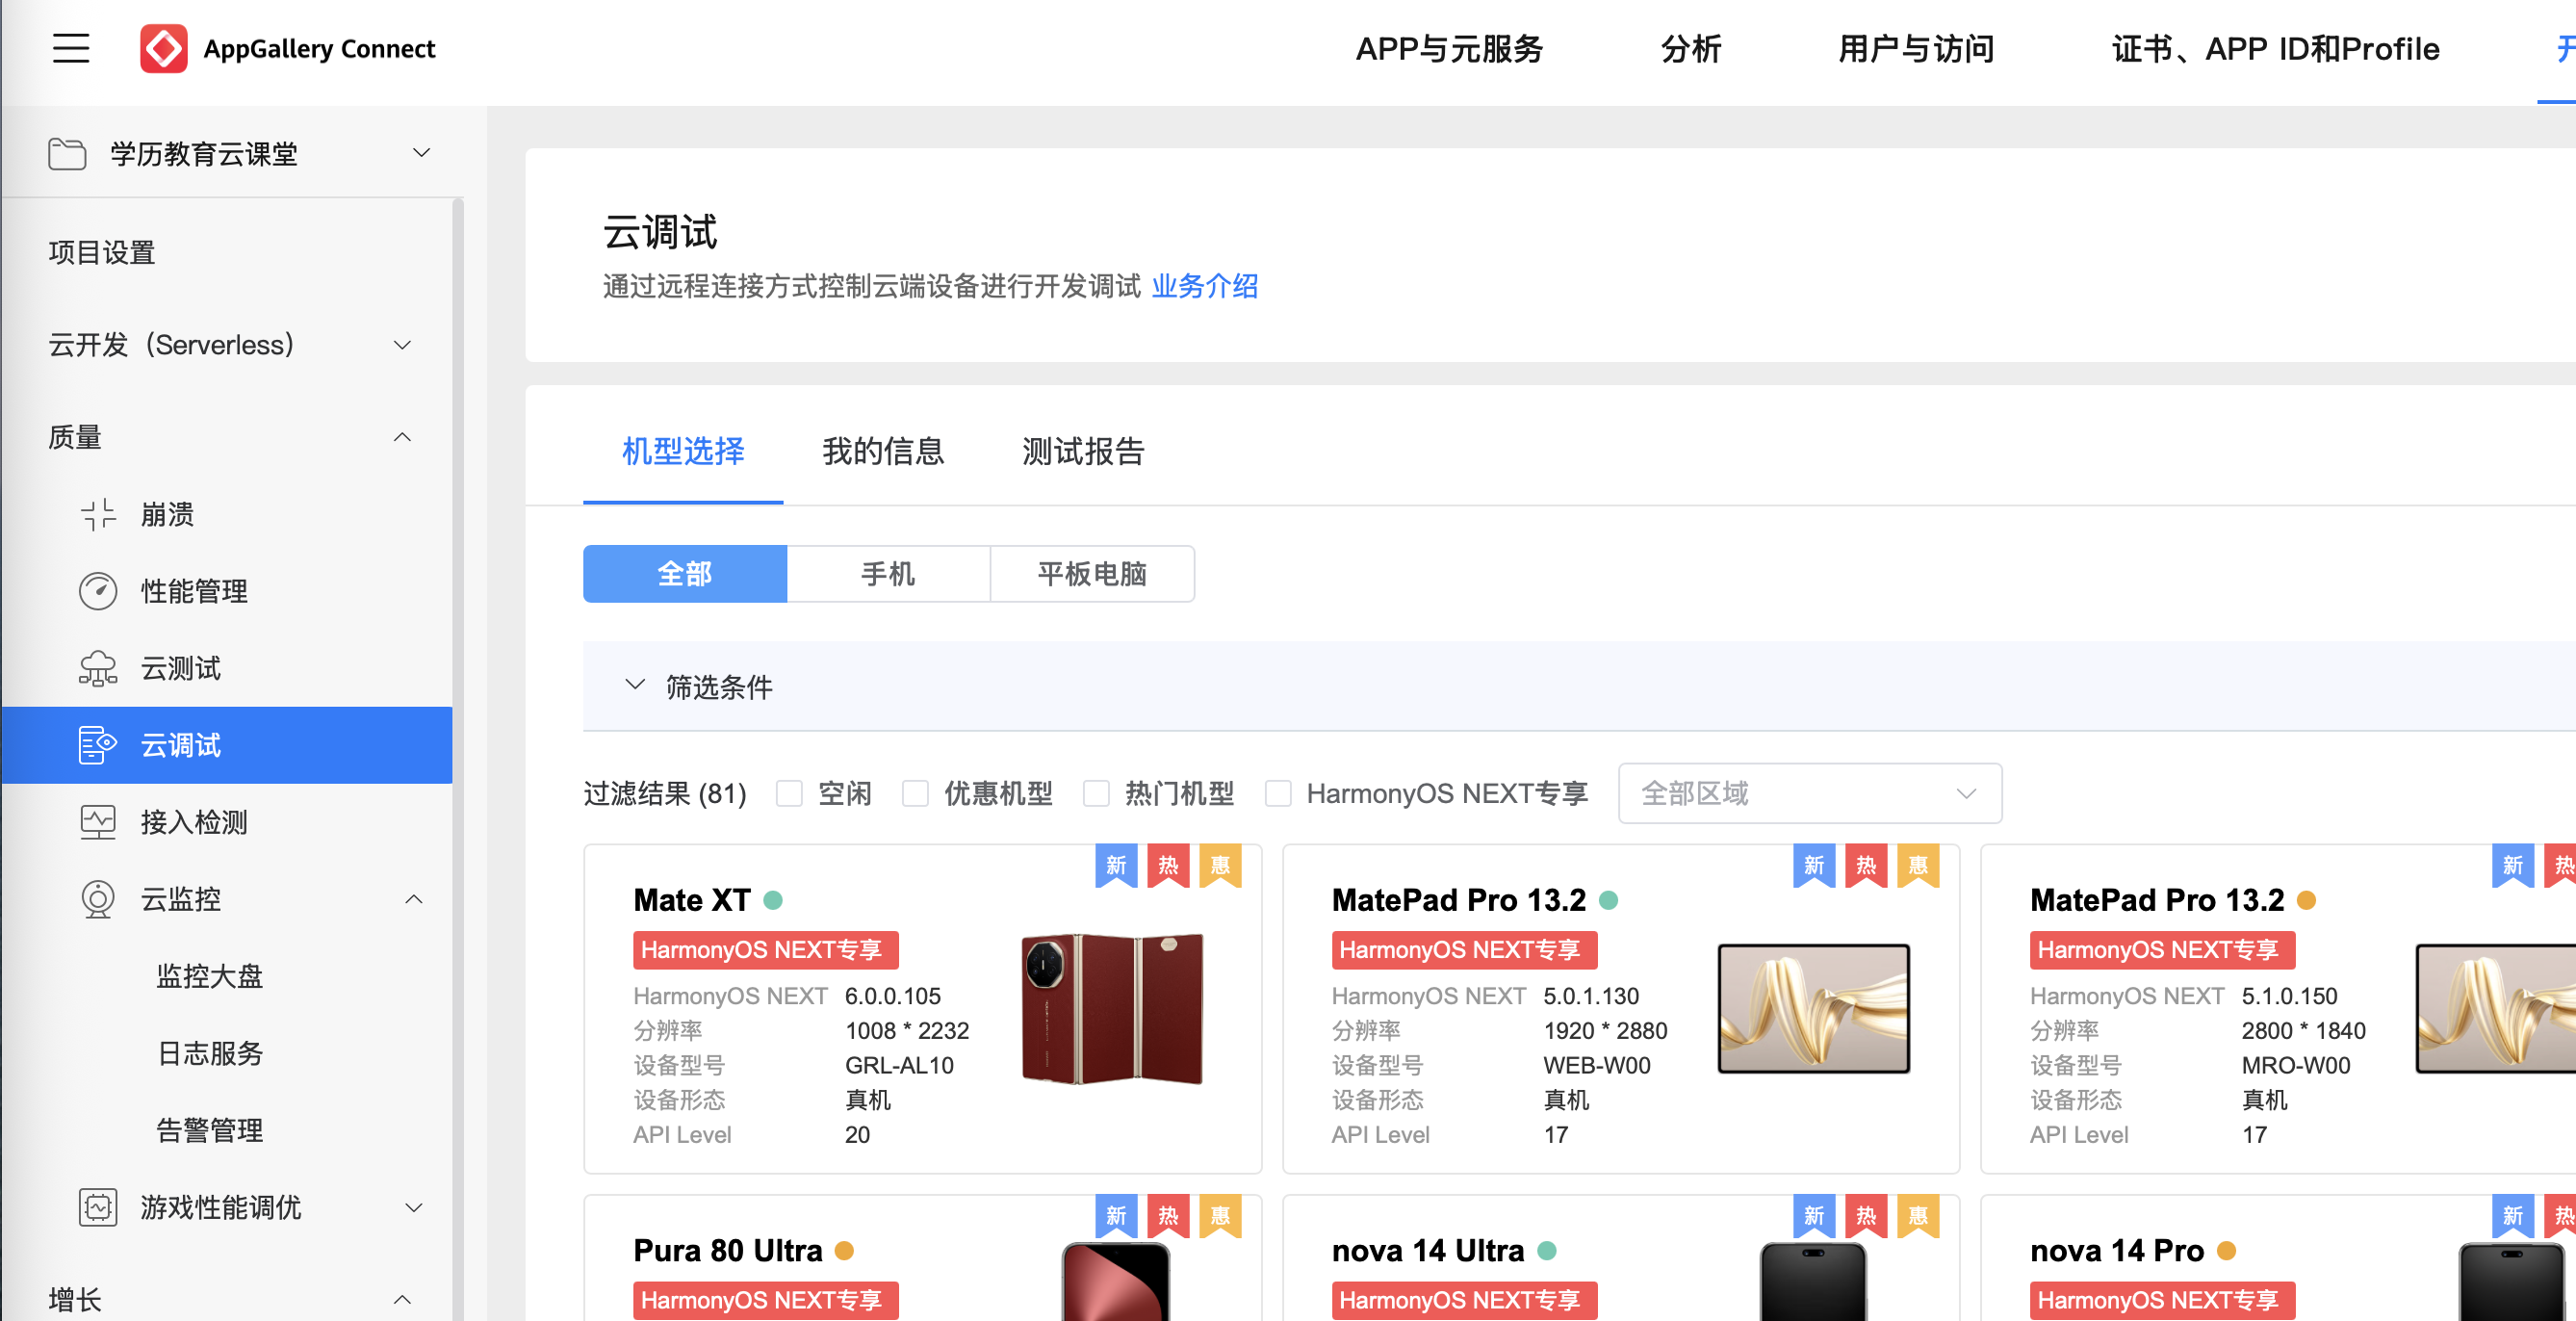Image resolution: width=2576 pixels, height=1321 pixels.
Task: Click the cloud monitoring (云监控) camera icon
Action: click(x=98, y=899)
